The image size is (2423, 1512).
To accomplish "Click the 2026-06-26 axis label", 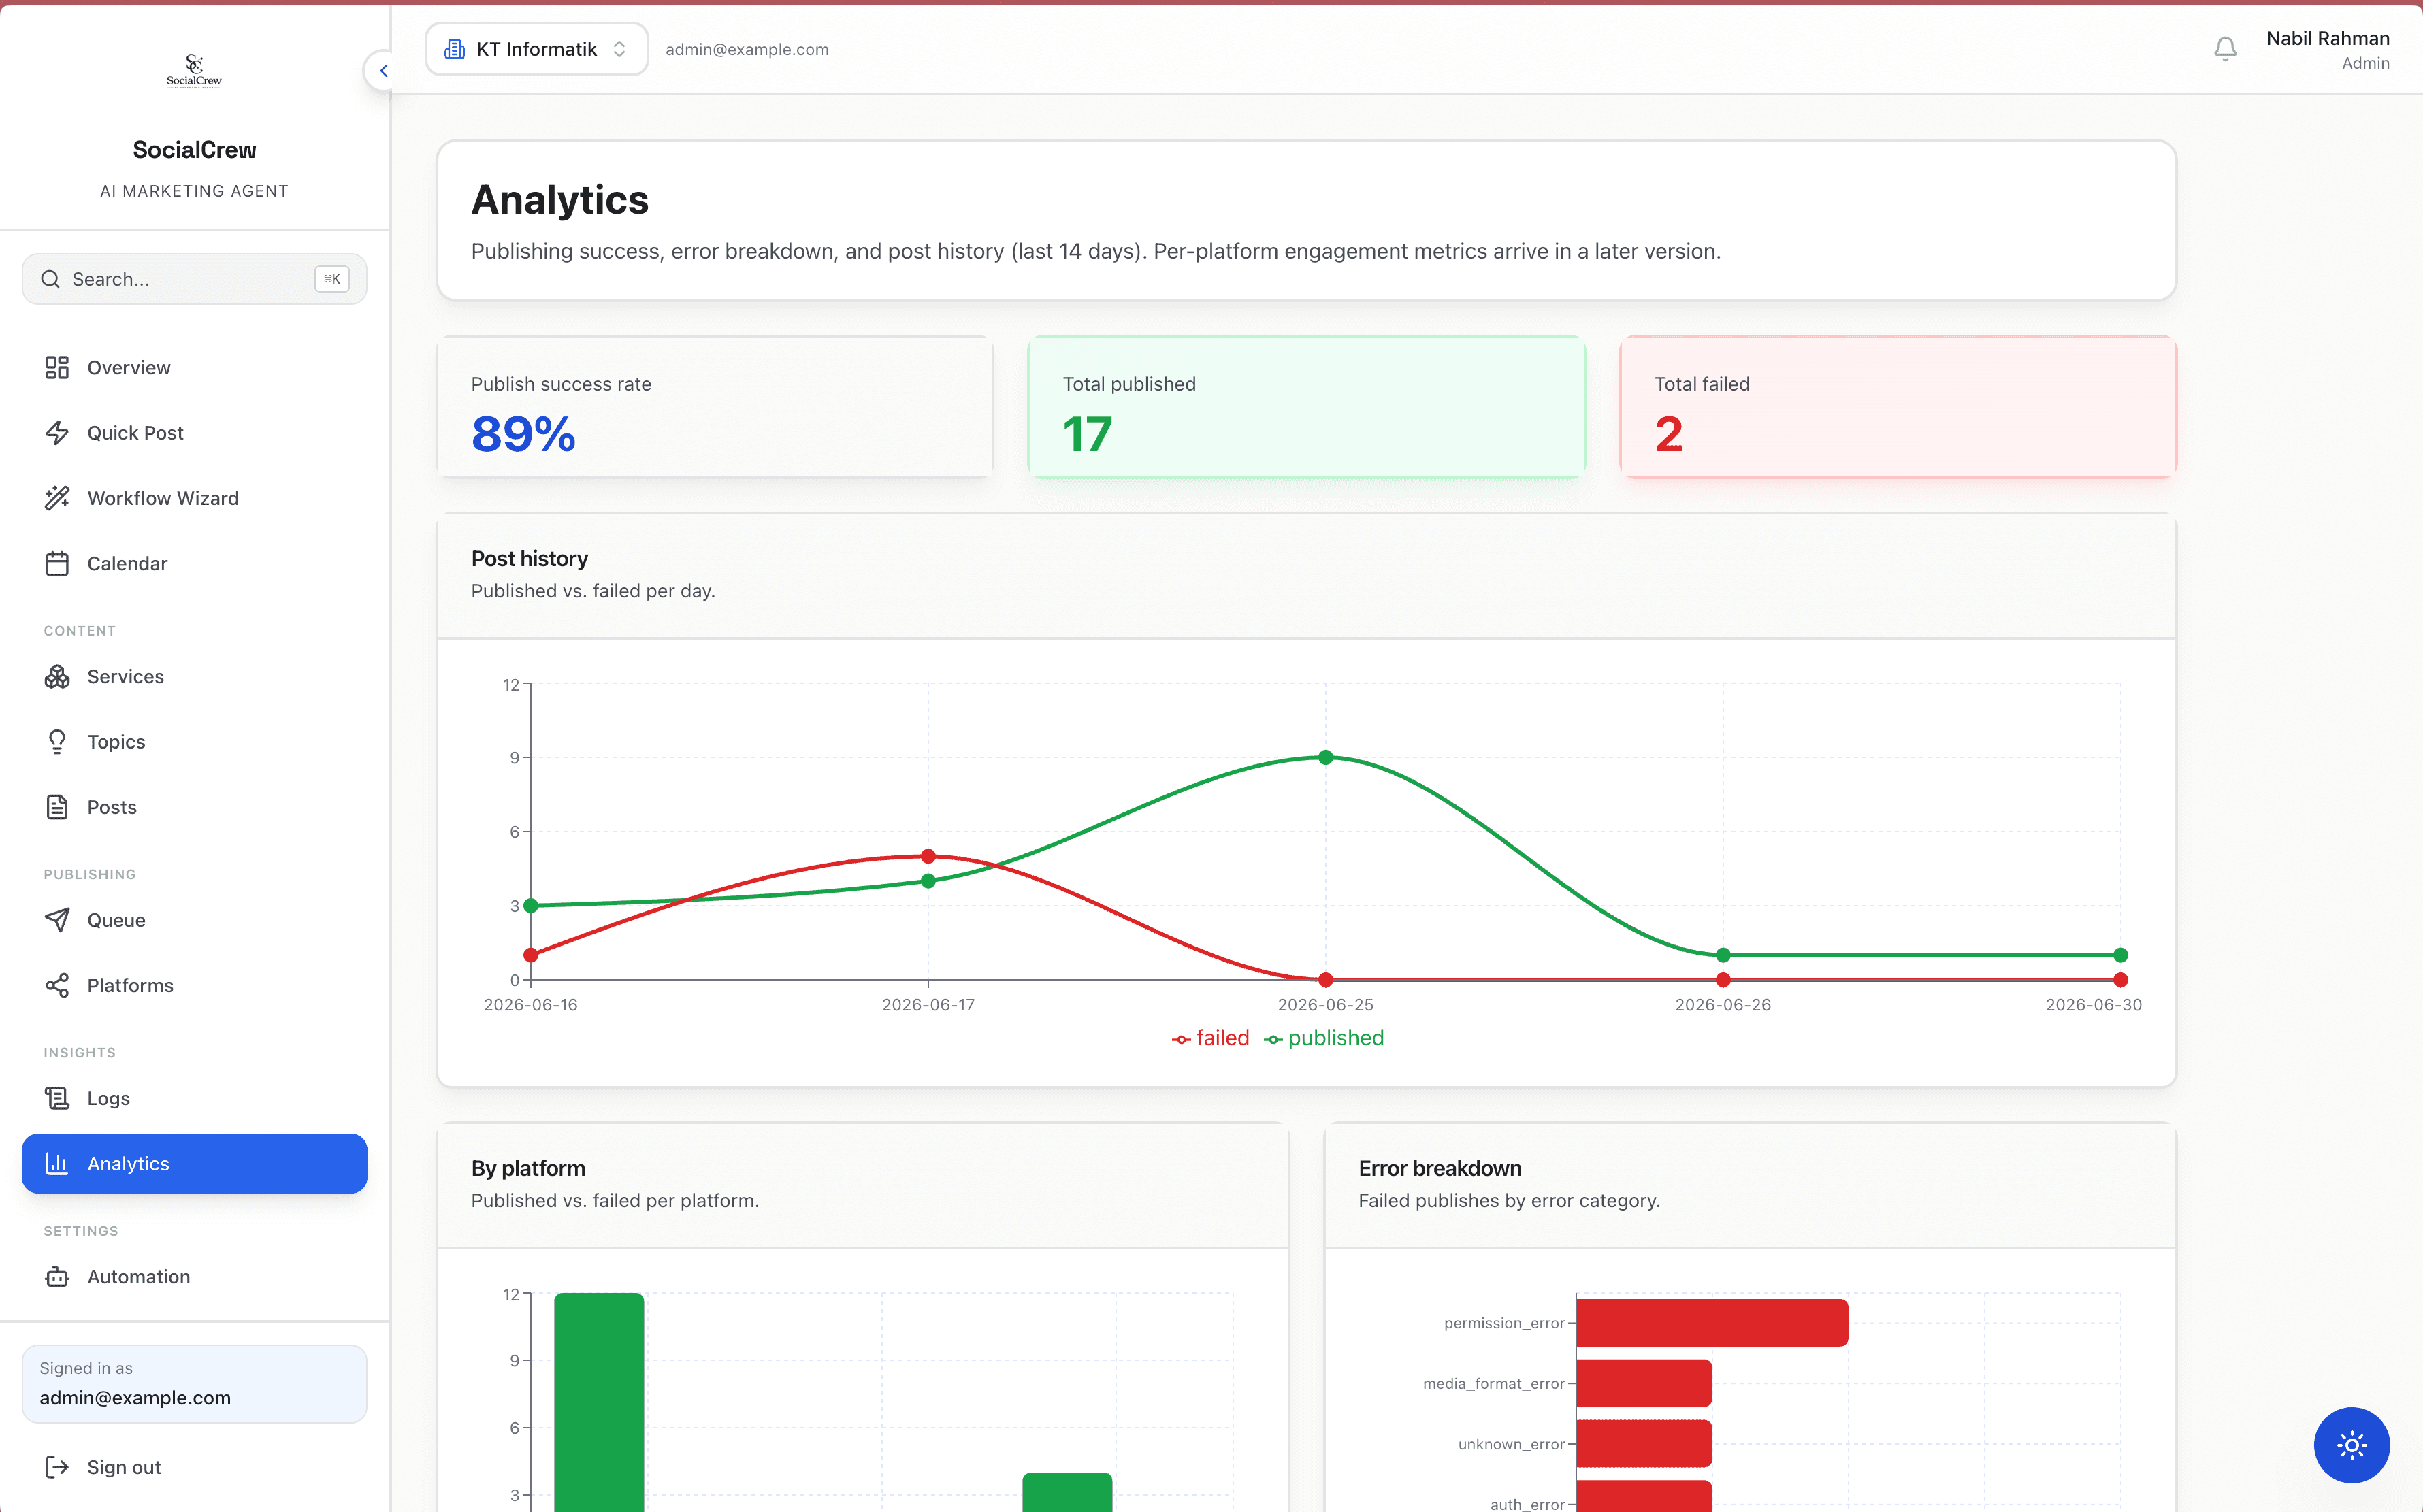I will click(1723, 1005).
